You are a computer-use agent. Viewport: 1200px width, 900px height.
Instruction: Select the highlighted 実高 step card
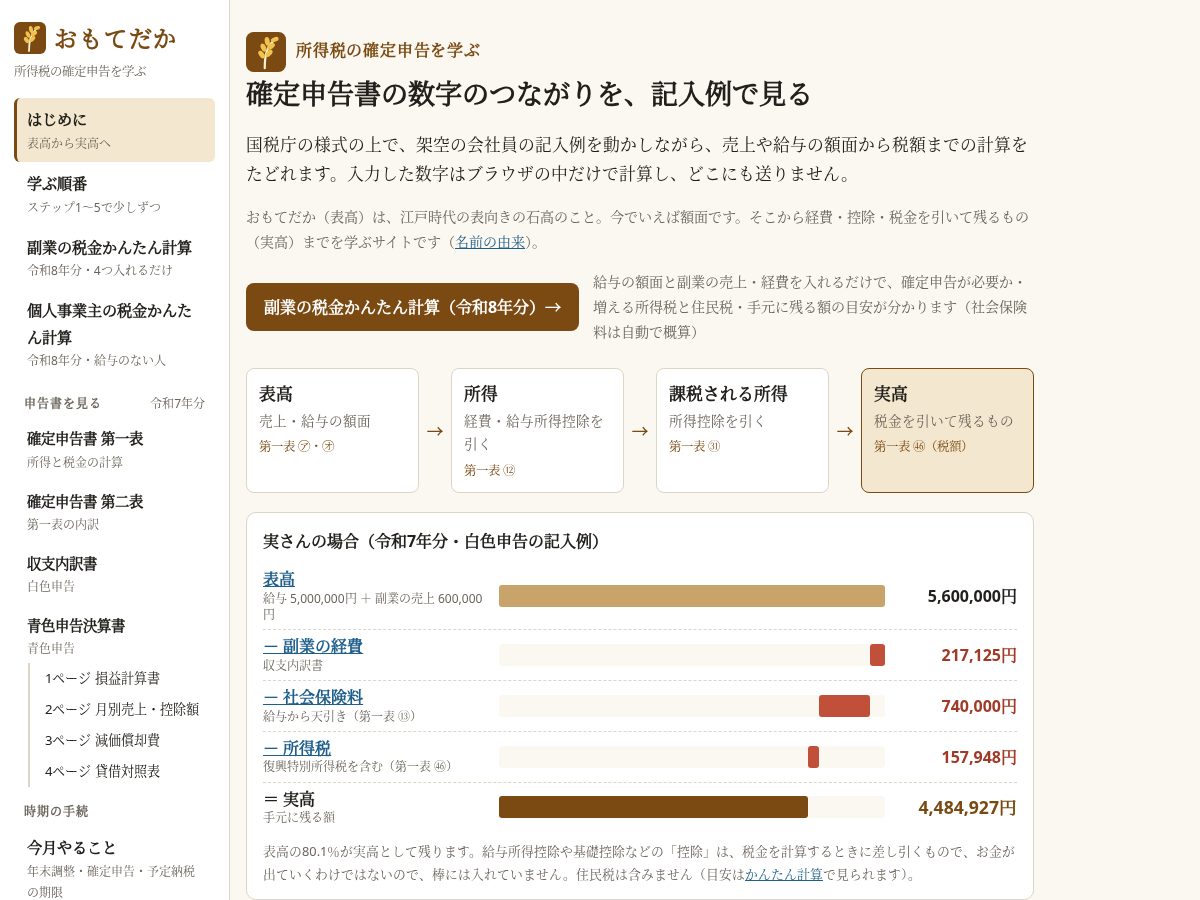[947, 430]
